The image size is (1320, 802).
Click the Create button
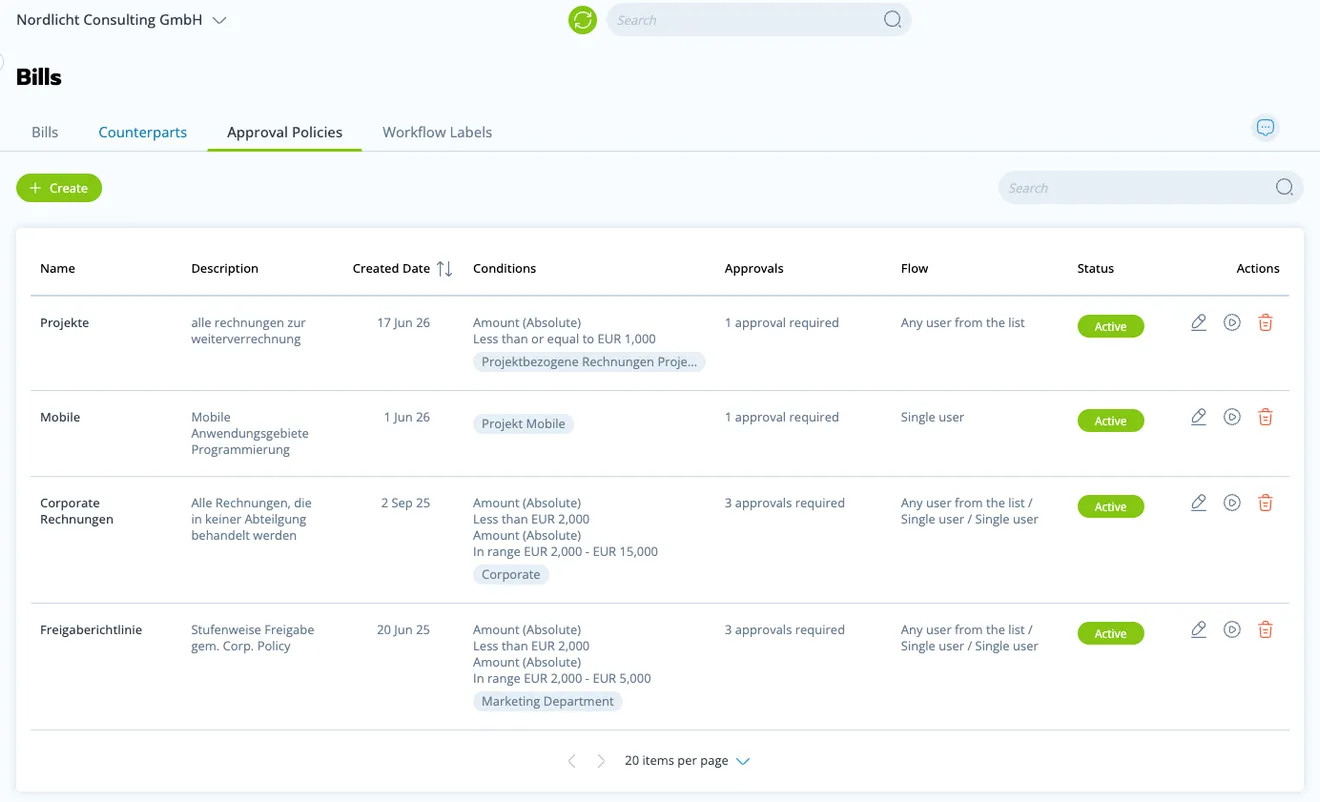point(59,188)
